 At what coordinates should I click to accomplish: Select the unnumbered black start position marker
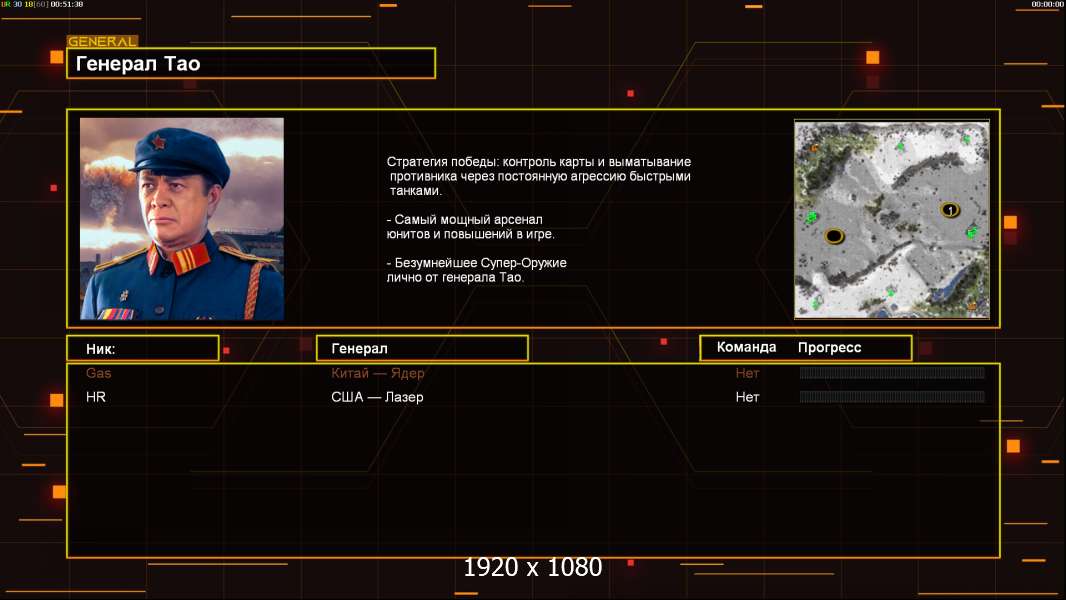pos(834,236)
